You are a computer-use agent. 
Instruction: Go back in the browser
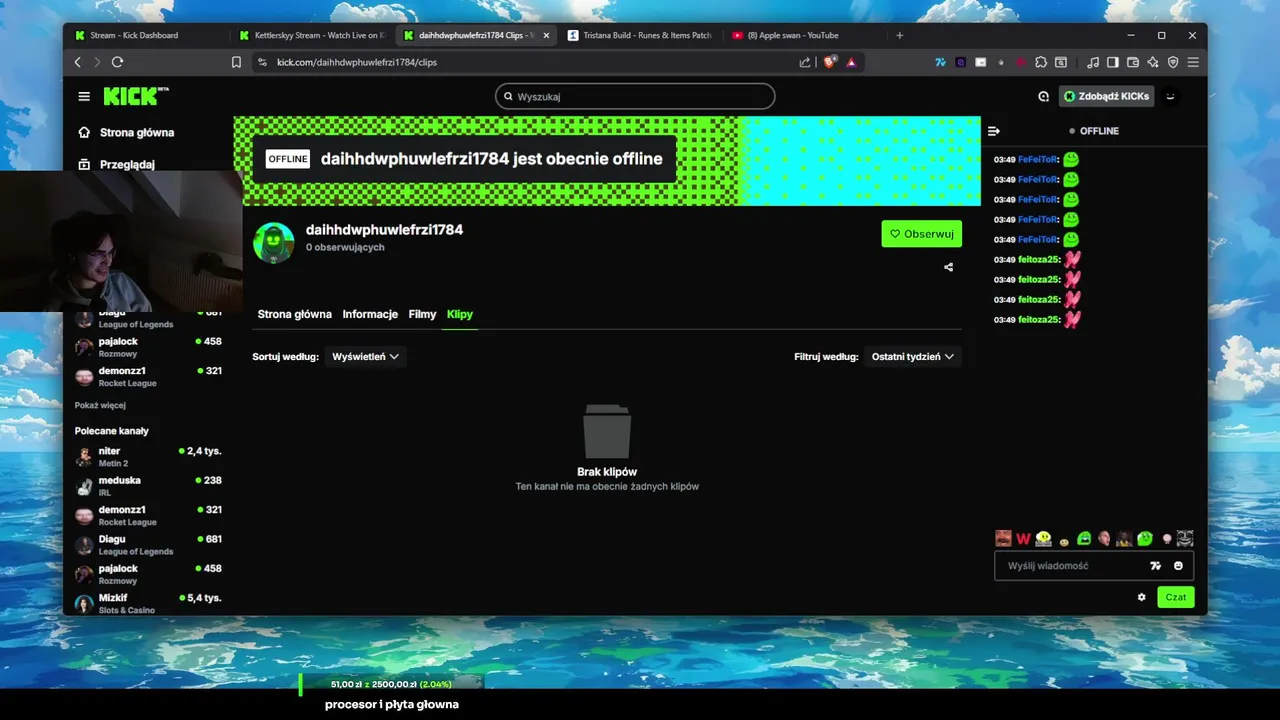pos(78,62)
